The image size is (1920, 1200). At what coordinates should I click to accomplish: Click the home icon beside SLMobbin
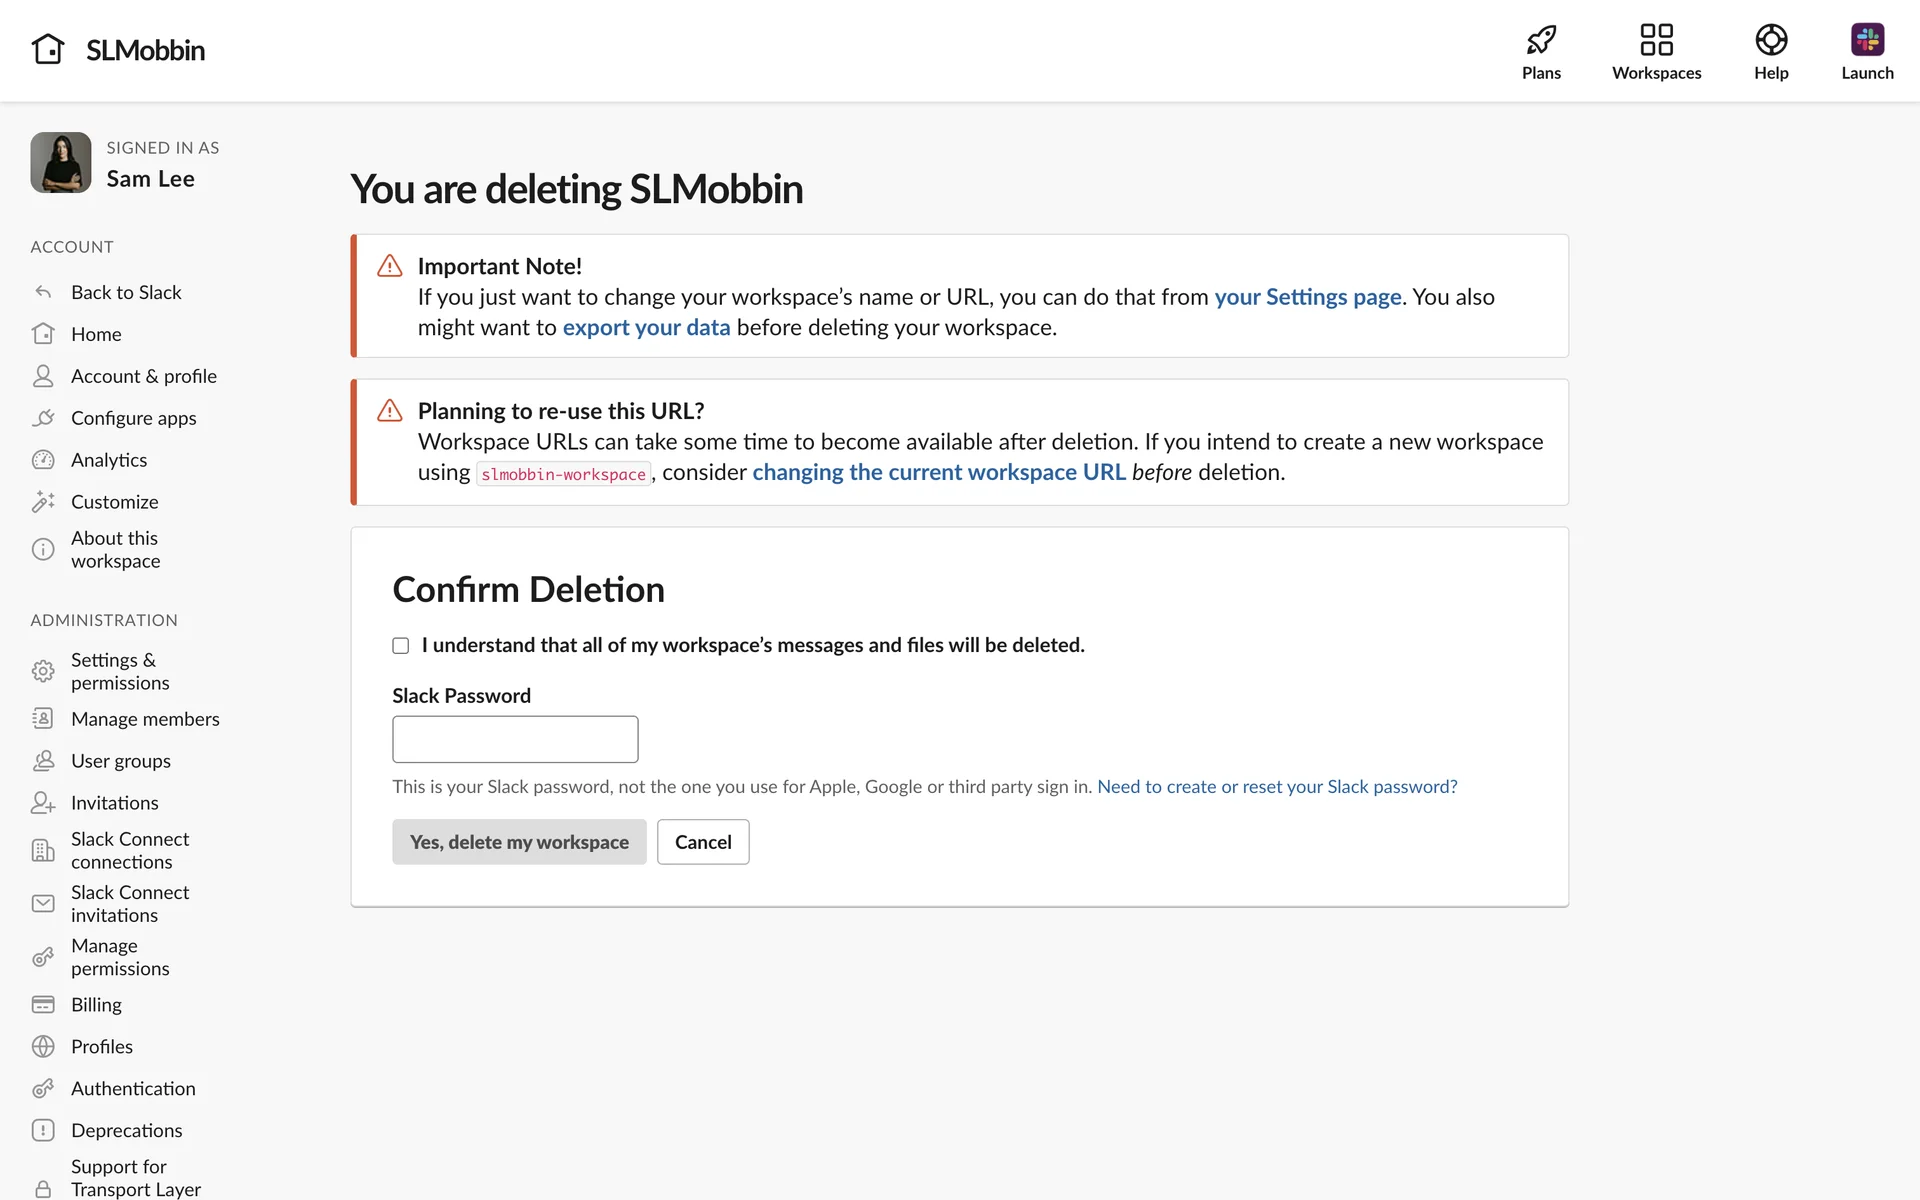48,49
